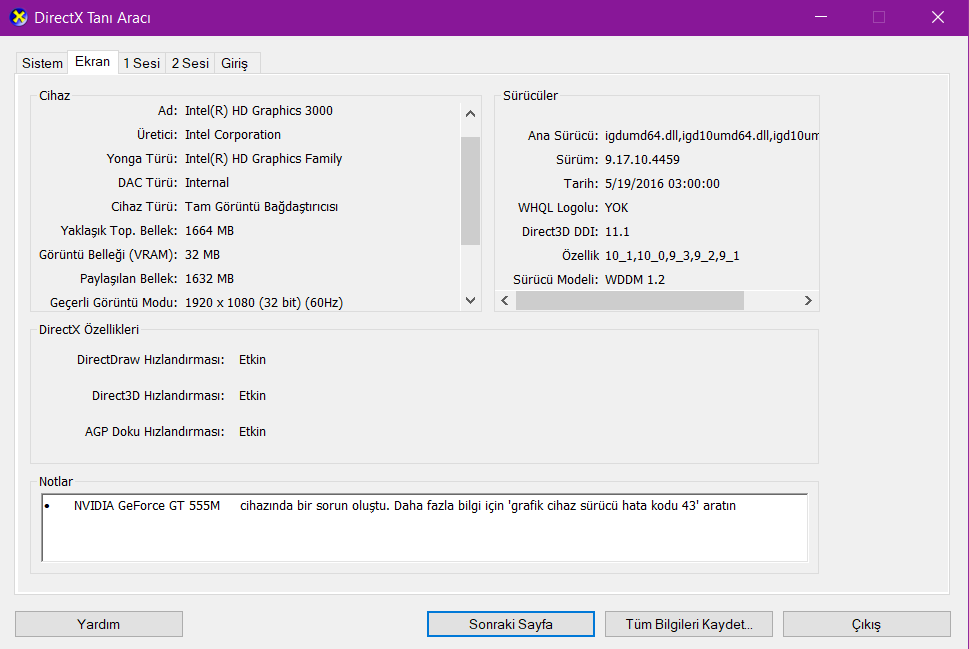Click Tam Görüntü Bağdaştırıcısı value
Screen dimensions: 969x649
[x=261, y=206]
